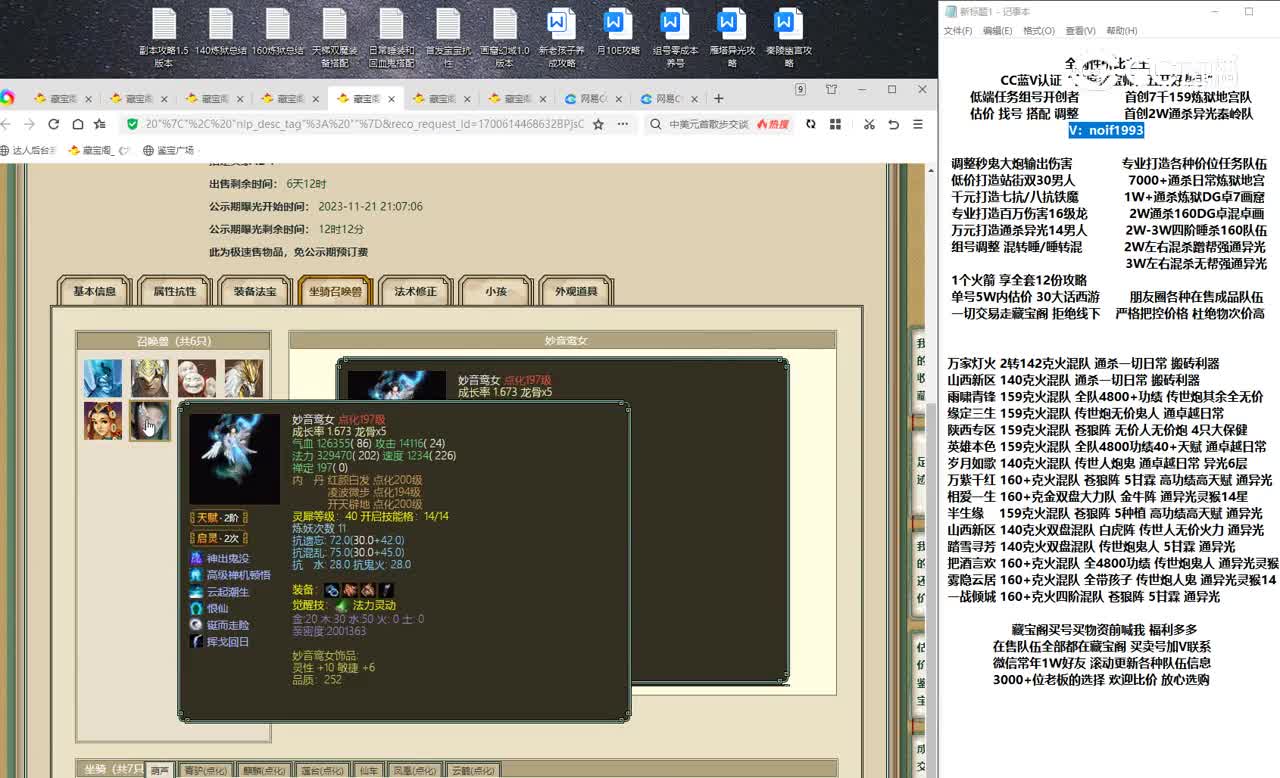Open desktop document 秦陵幽宫攻略

(789, 39)
